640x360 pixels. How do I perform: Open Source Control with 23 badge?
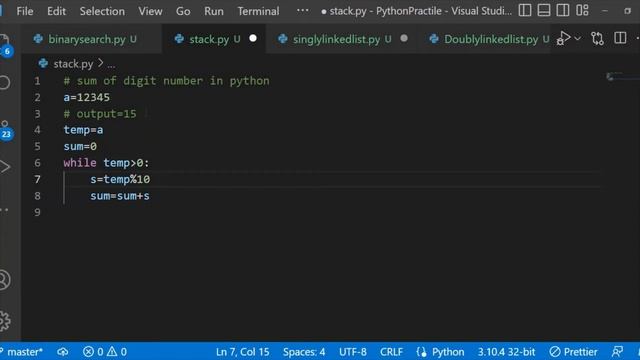[6, 130]
